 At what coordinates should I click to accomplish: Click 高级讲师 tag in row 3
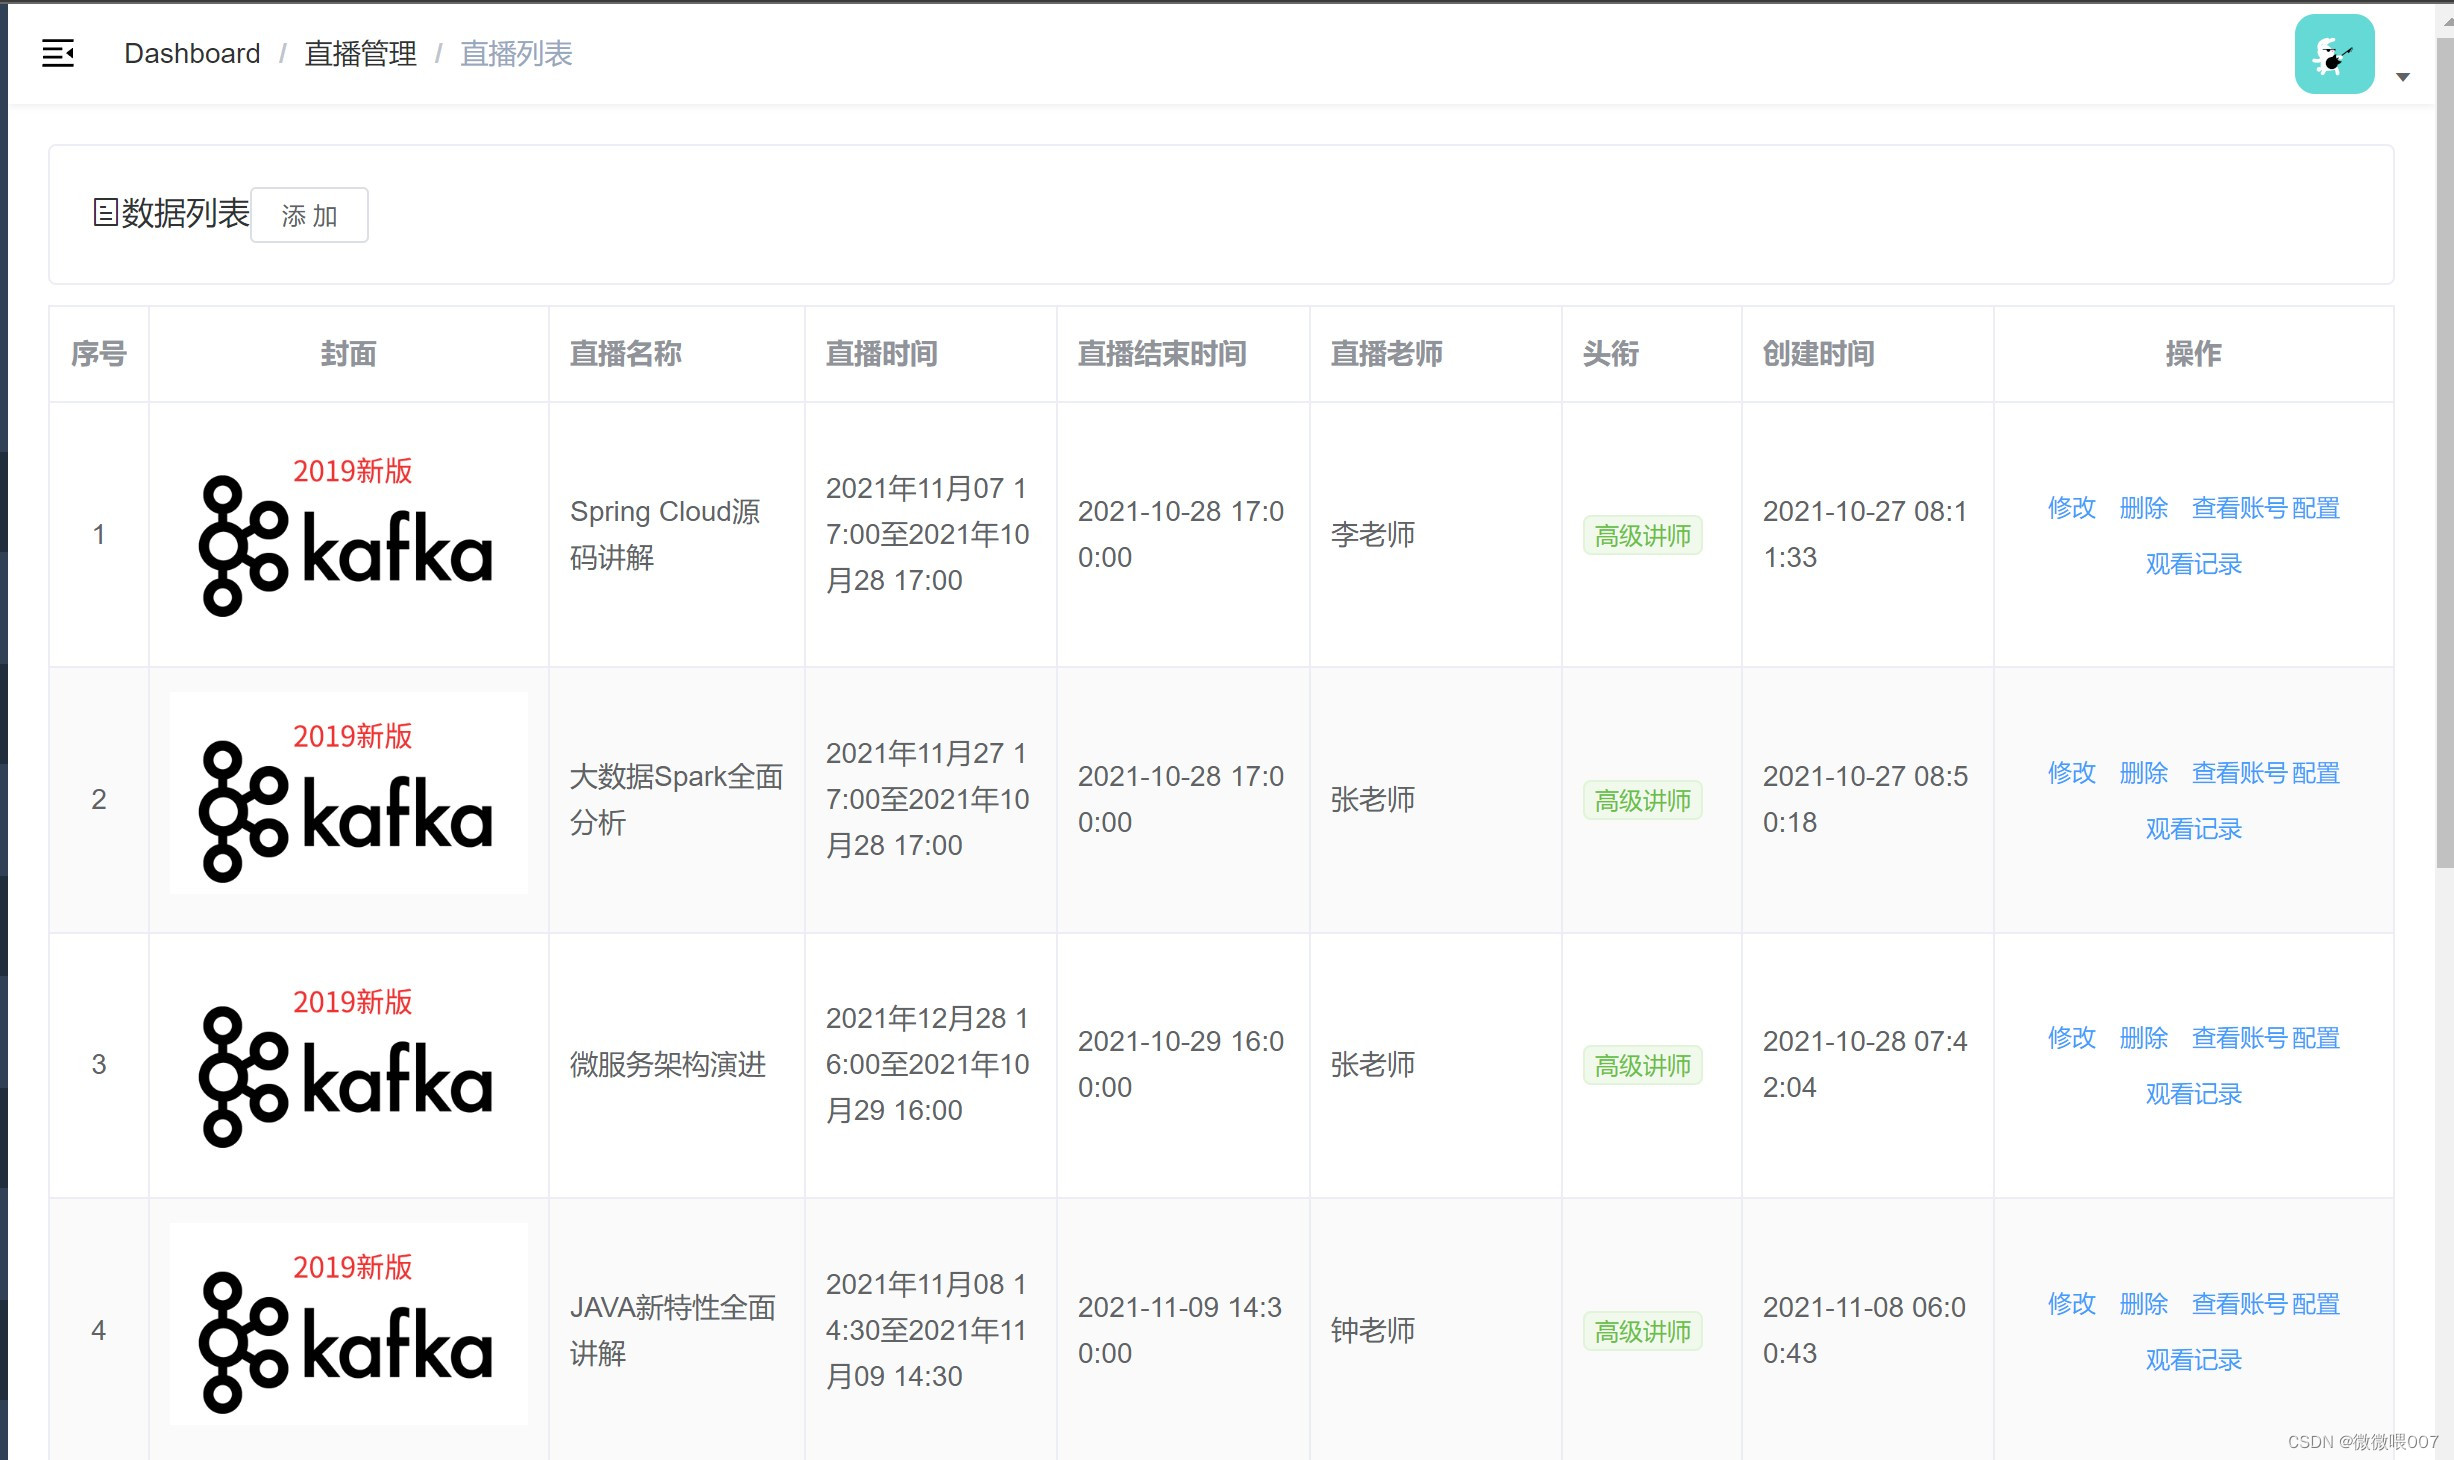click(1642, 1066)
